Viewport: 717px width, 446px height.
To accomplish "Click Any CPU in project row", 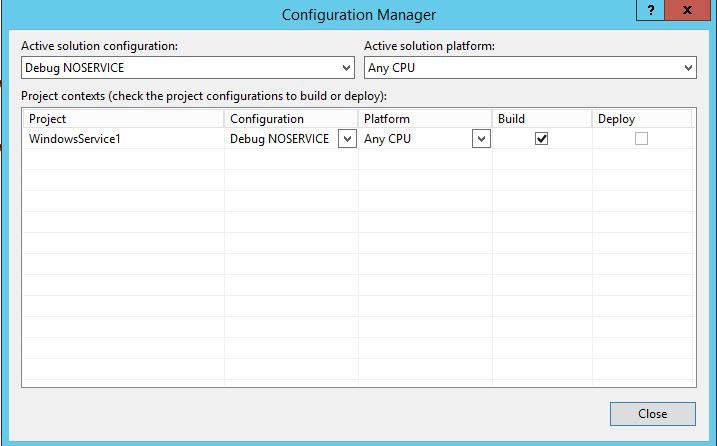I will [387, 139].
